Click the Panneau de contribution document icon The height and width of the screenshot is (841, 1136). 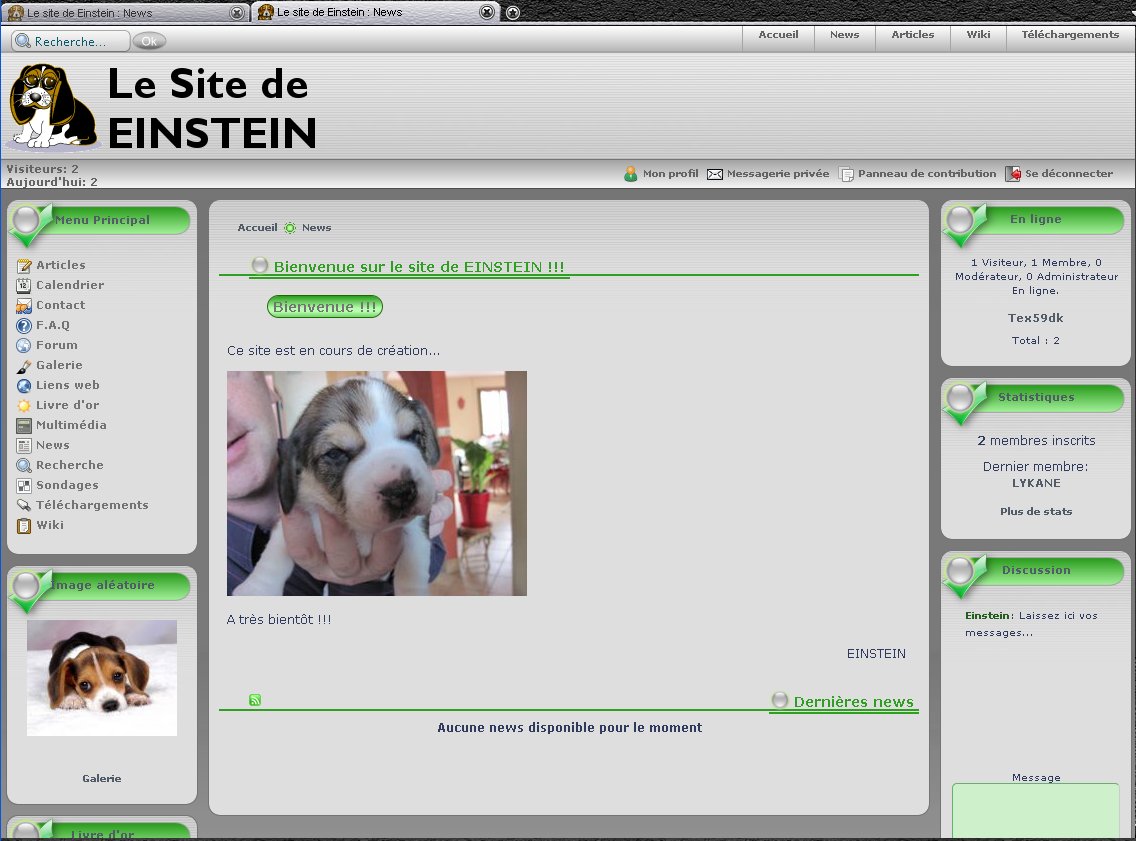[845, 174]
